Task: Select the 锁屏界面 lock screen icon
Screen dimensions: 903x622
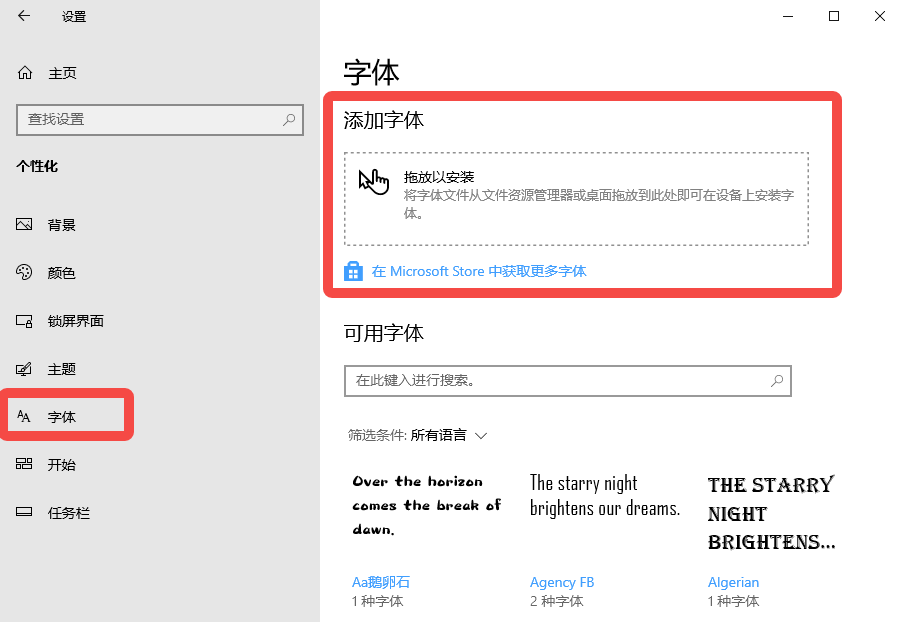Action: tap(26, 321)
